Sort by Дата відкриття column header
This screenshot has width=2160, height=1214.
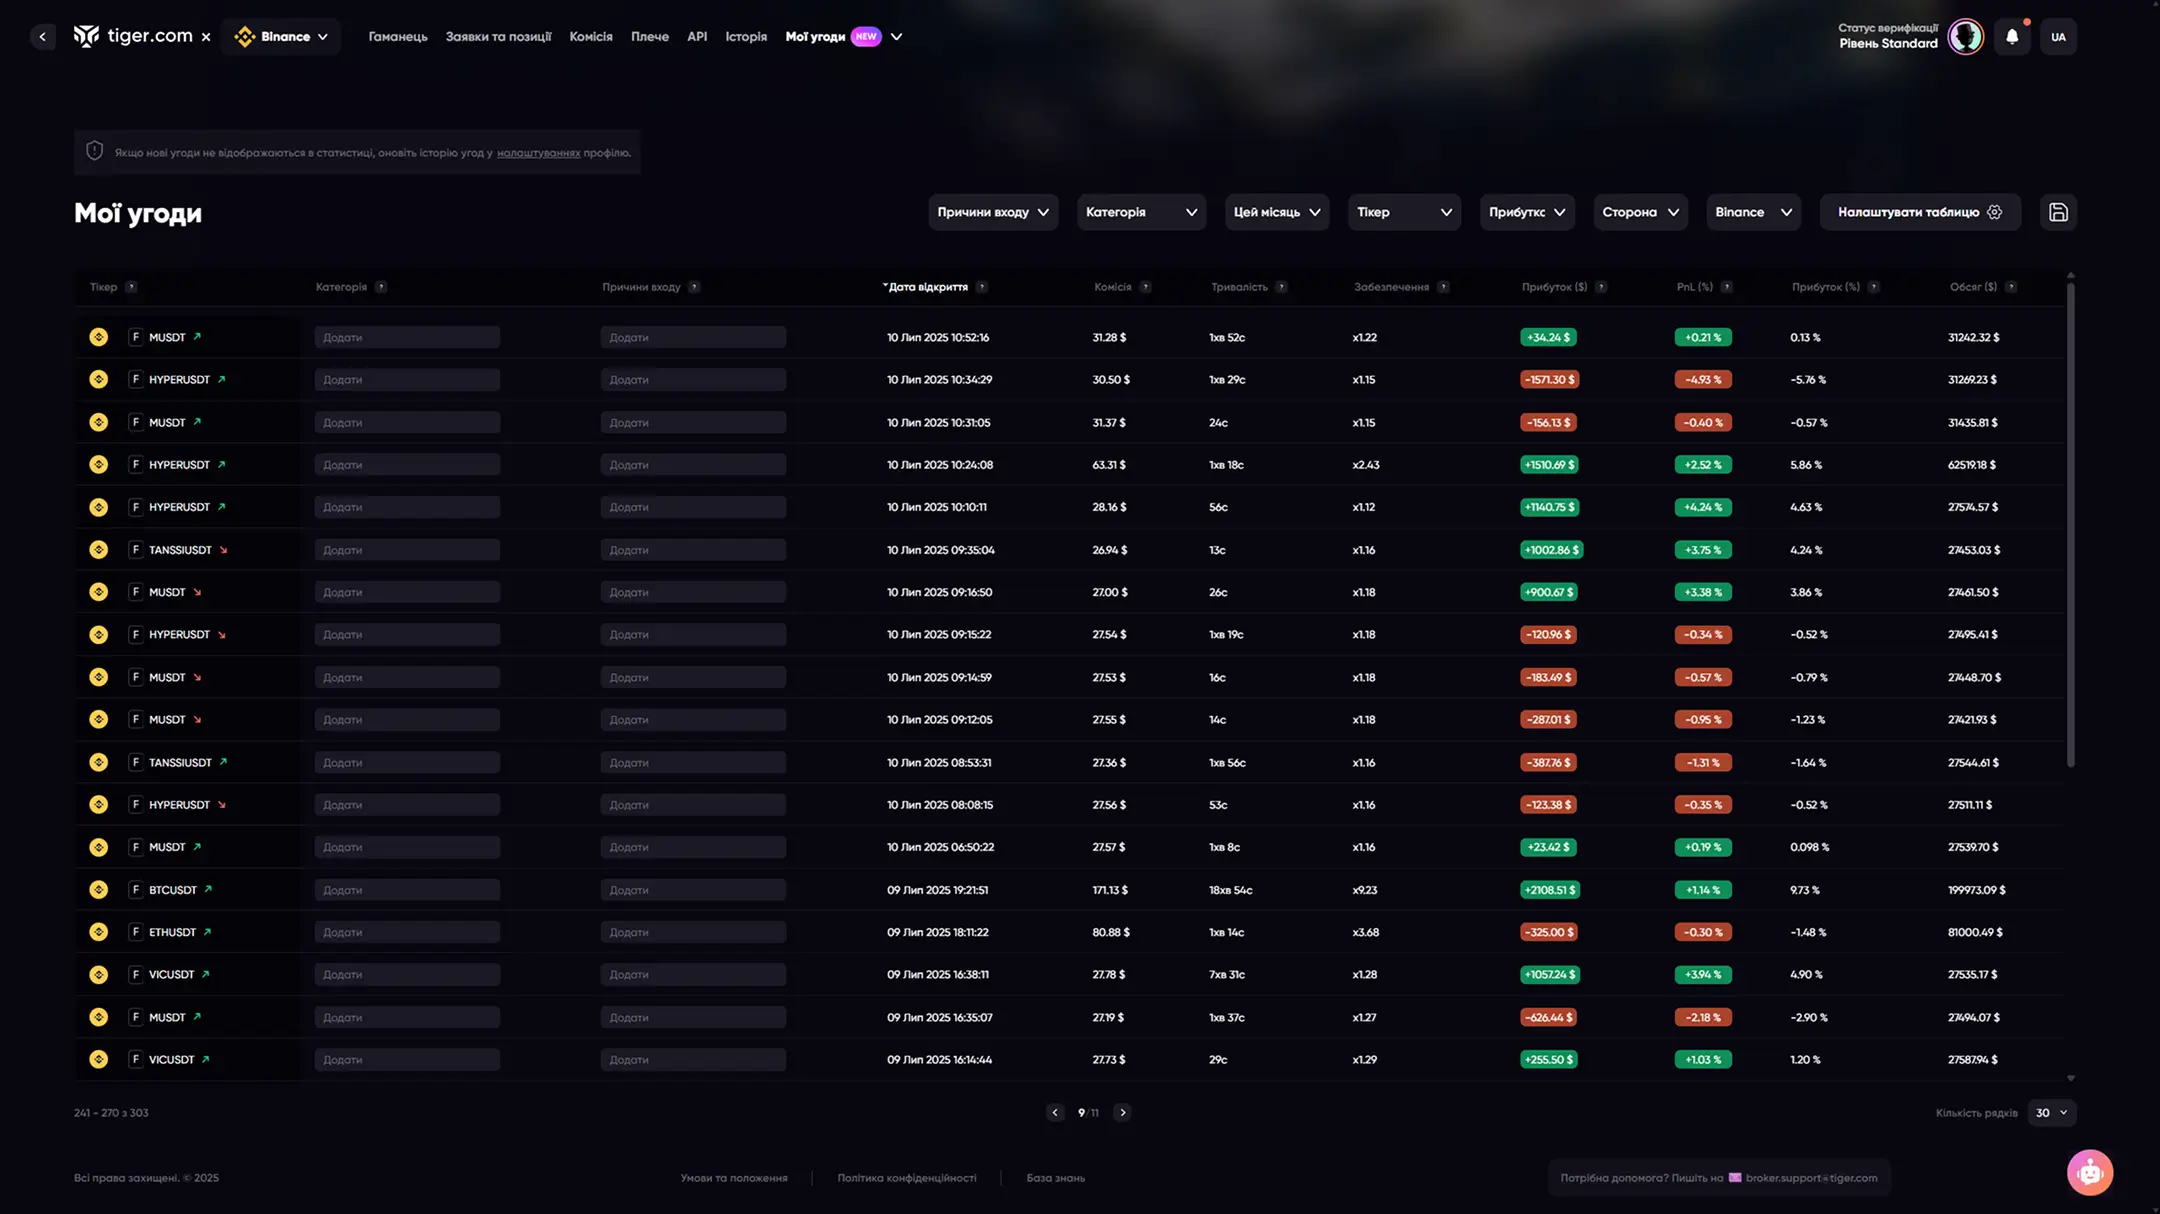coord(927,287)
